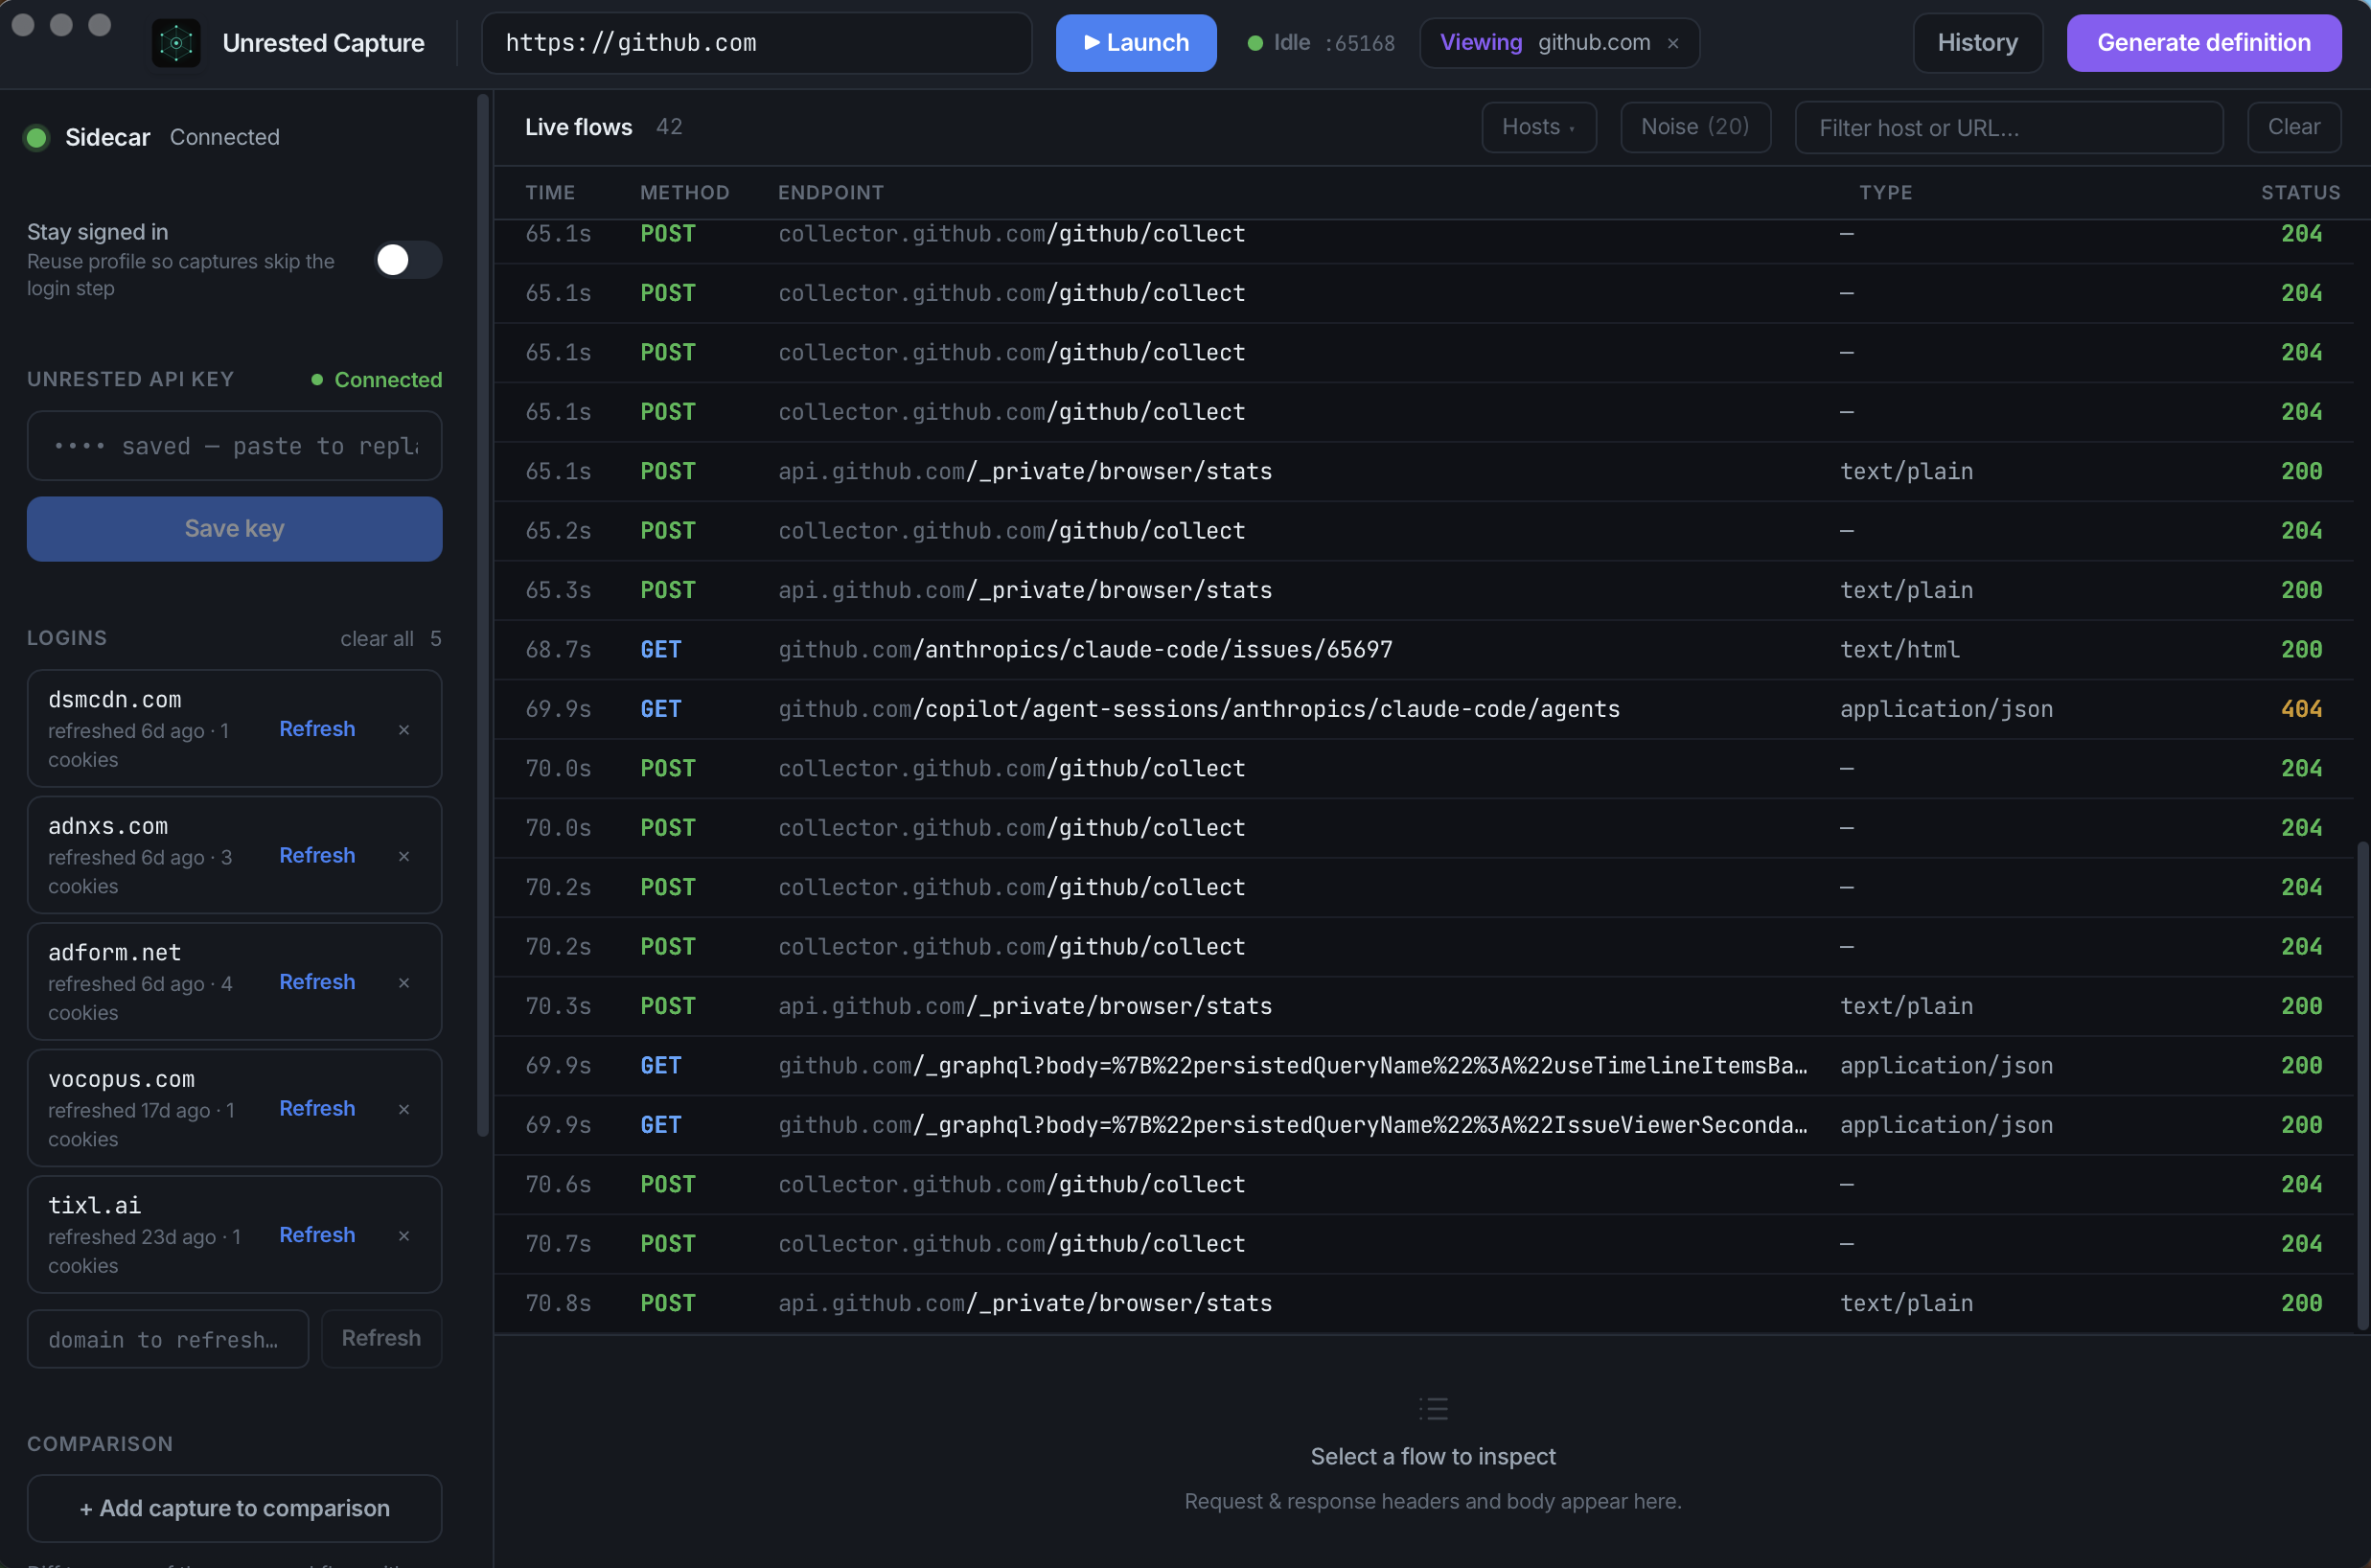Focus the URL bar showing https://github.com
Viewport: 2371px width, 1568px height.
(x=756, y=43)
